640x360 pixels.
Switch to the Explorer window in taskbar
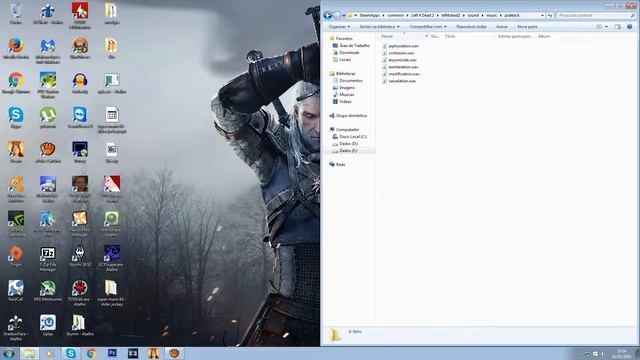coord(29,353)
